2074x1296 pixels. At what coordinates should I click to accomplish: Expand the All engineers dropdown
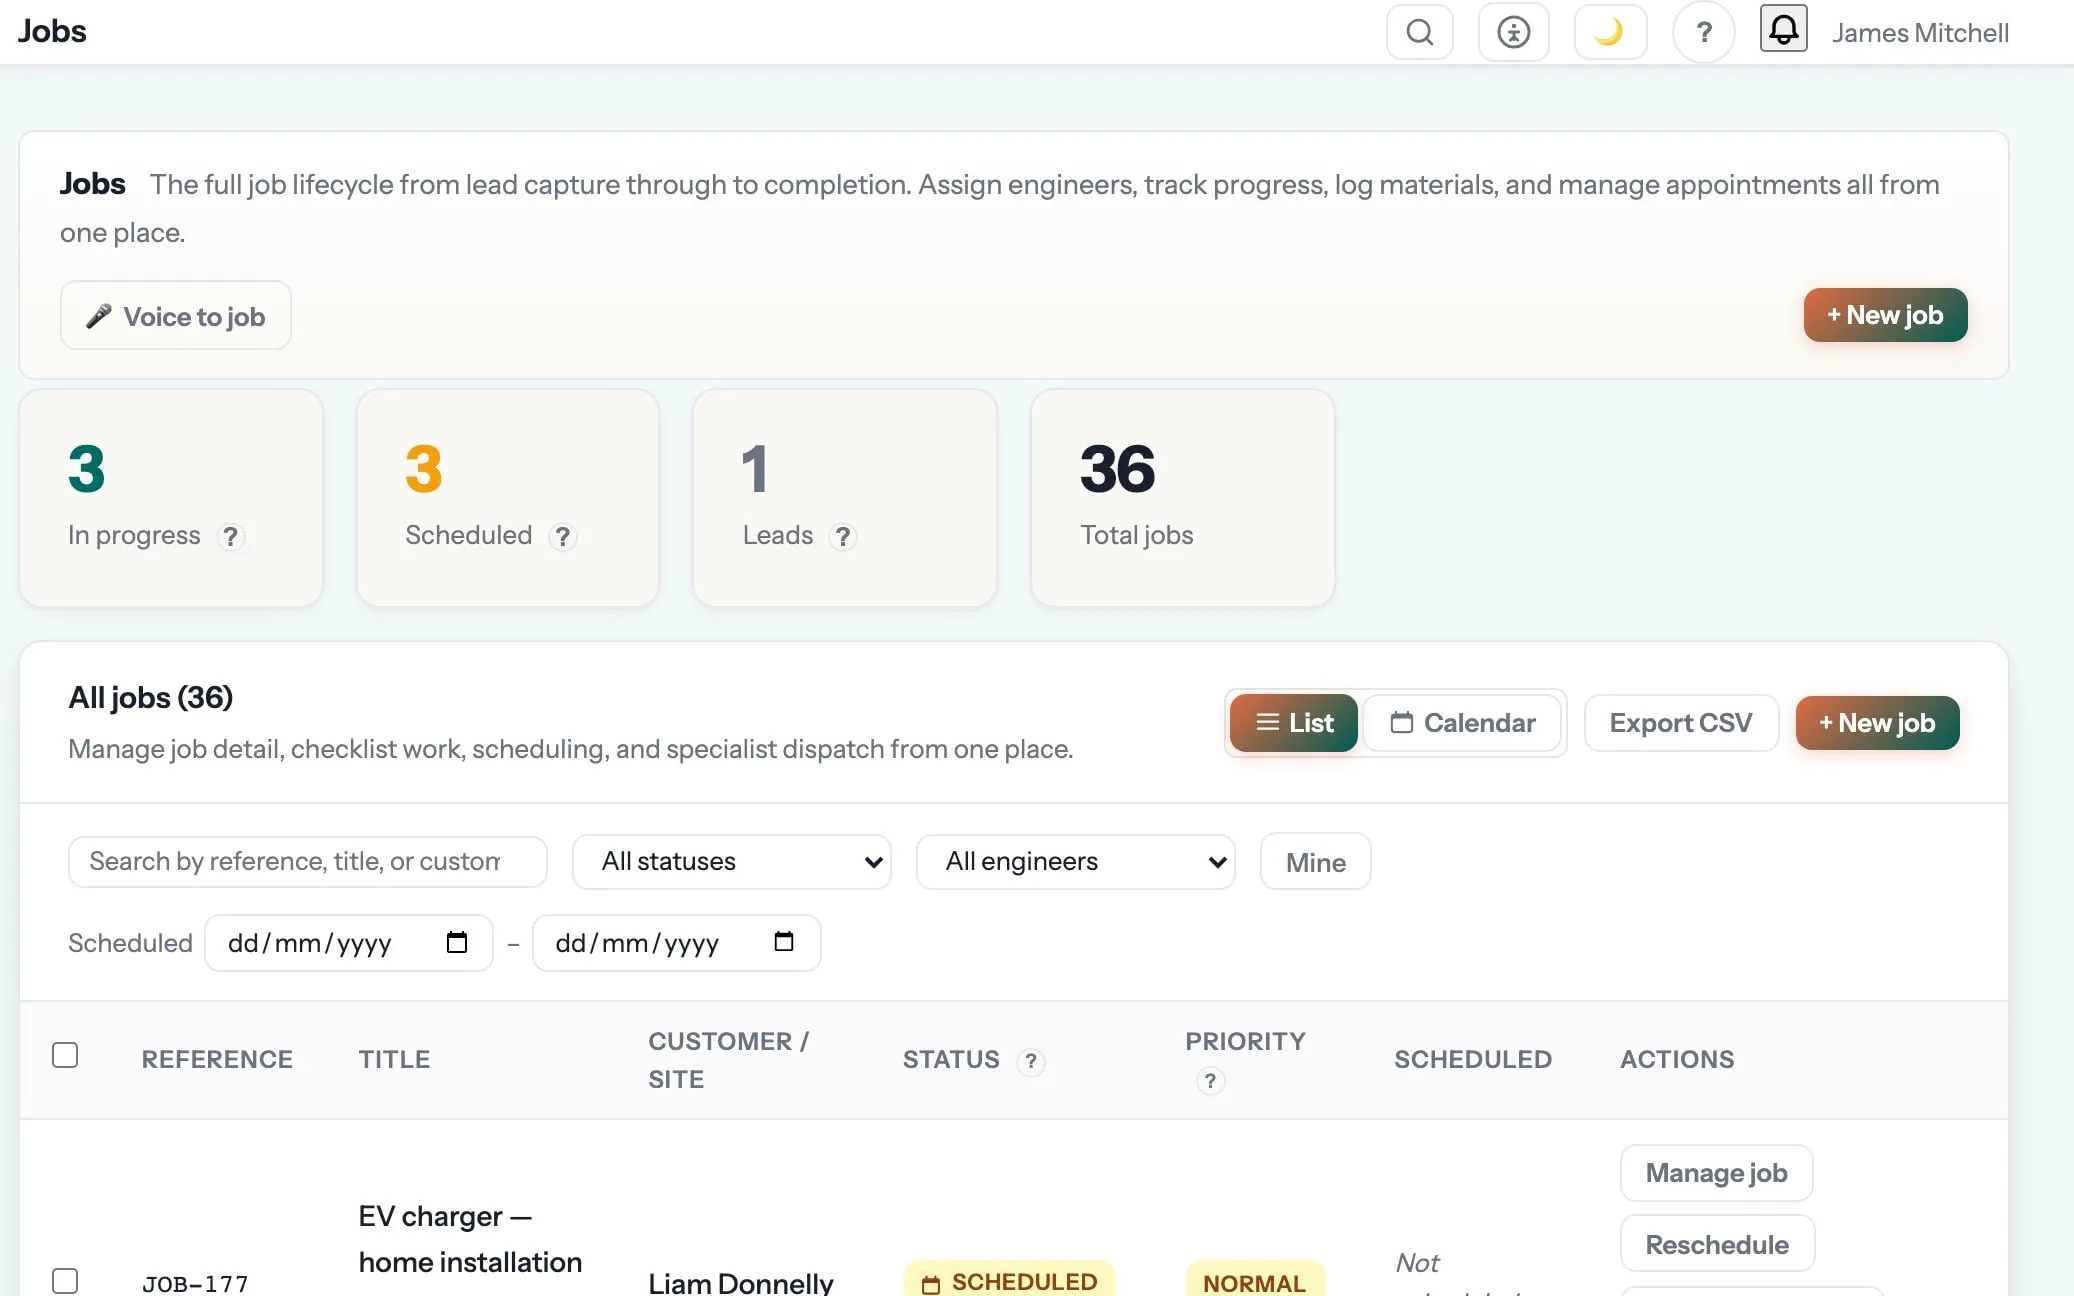tap(1076, 862)
